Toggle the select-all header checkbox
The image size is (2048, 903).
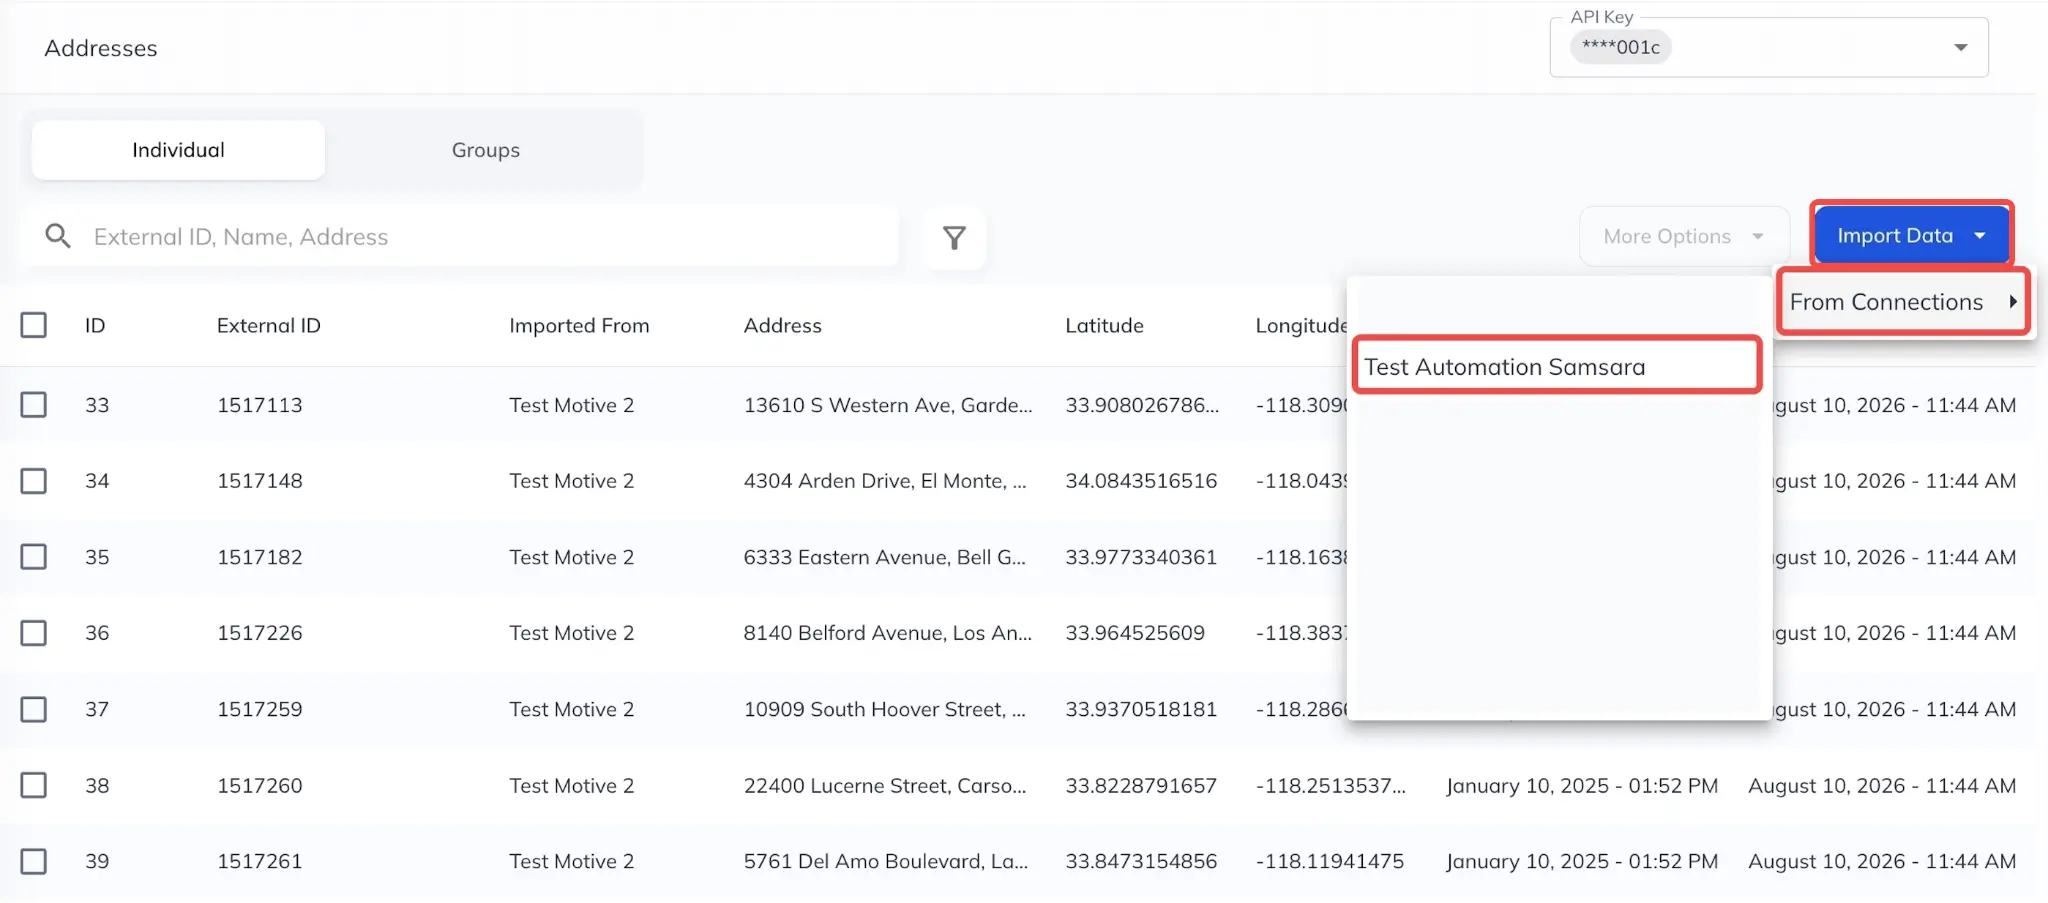[34, 325]
